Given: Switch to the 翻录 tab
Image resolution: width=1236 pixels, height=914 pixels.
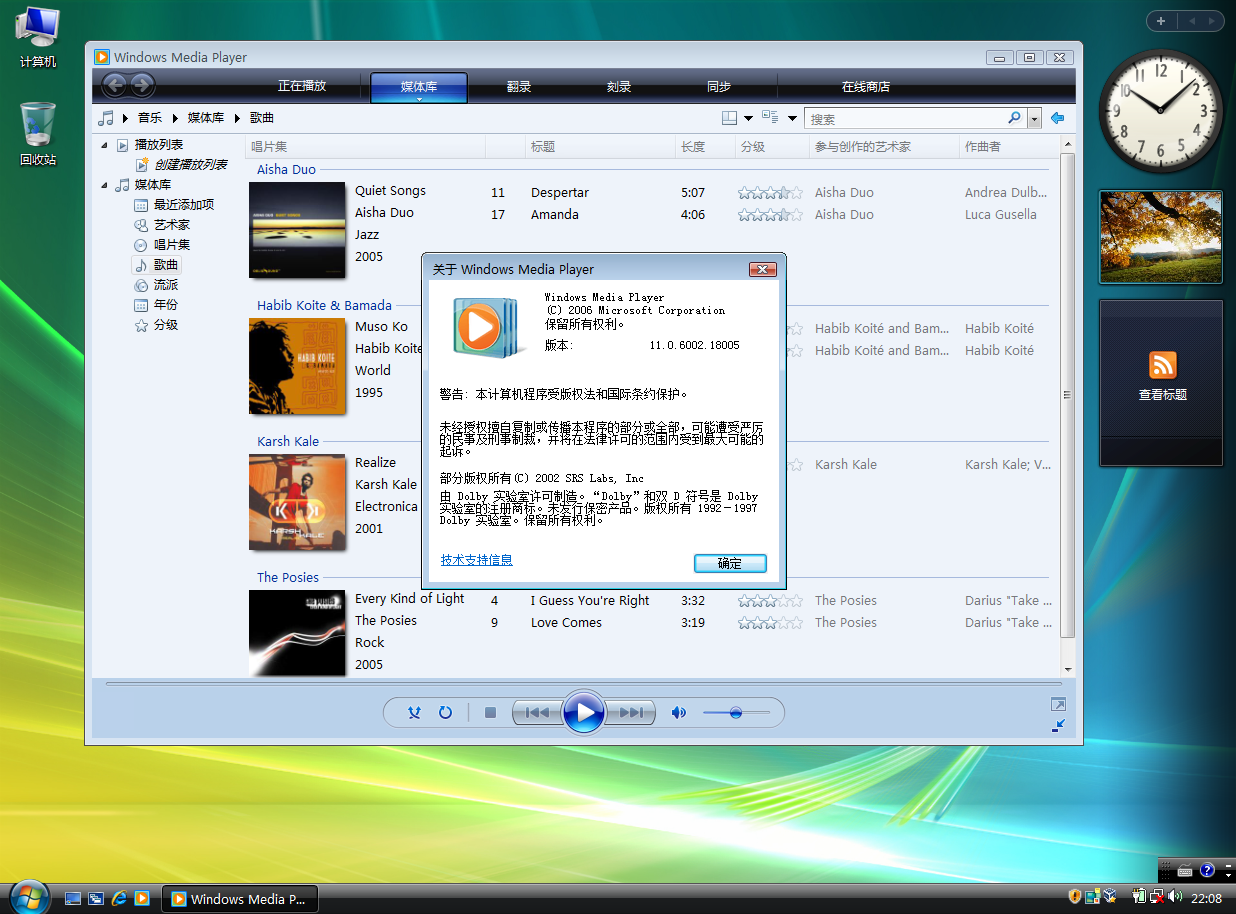Looking at the screenshot, I should coord(518,86).
